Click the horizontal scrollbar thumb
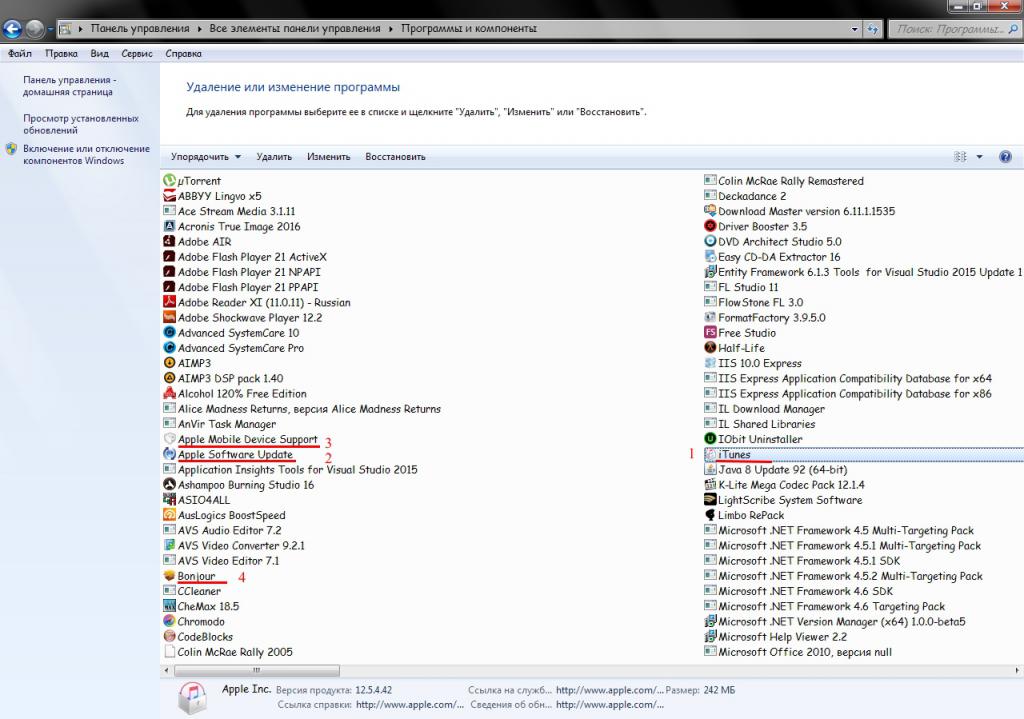 [257, 670]
